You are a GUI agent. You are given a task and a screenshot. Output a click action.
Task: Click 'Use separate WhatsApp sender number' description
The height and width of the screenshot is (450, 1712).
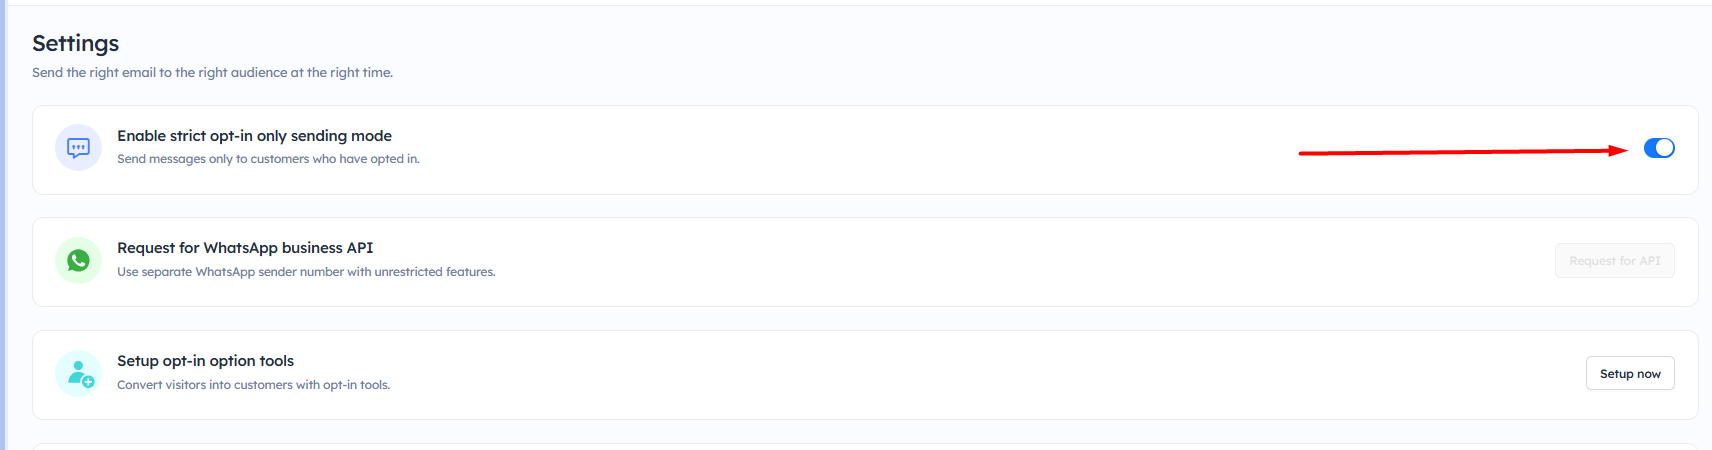point(306,272)
